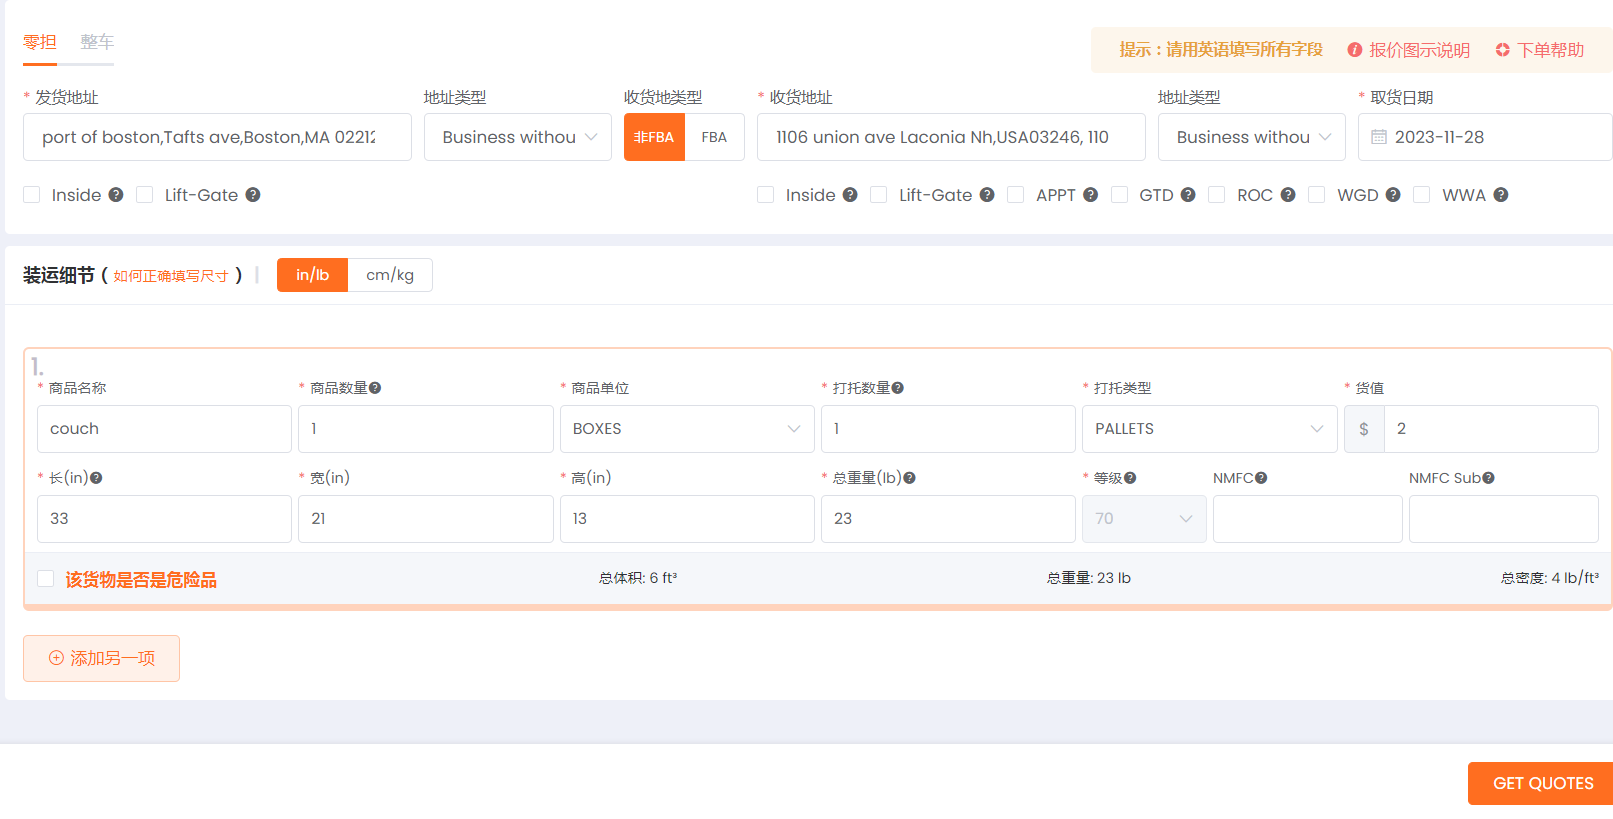Select the cm/kg unit tab
Screen dimensions: 1613x819
click(389, 275)
